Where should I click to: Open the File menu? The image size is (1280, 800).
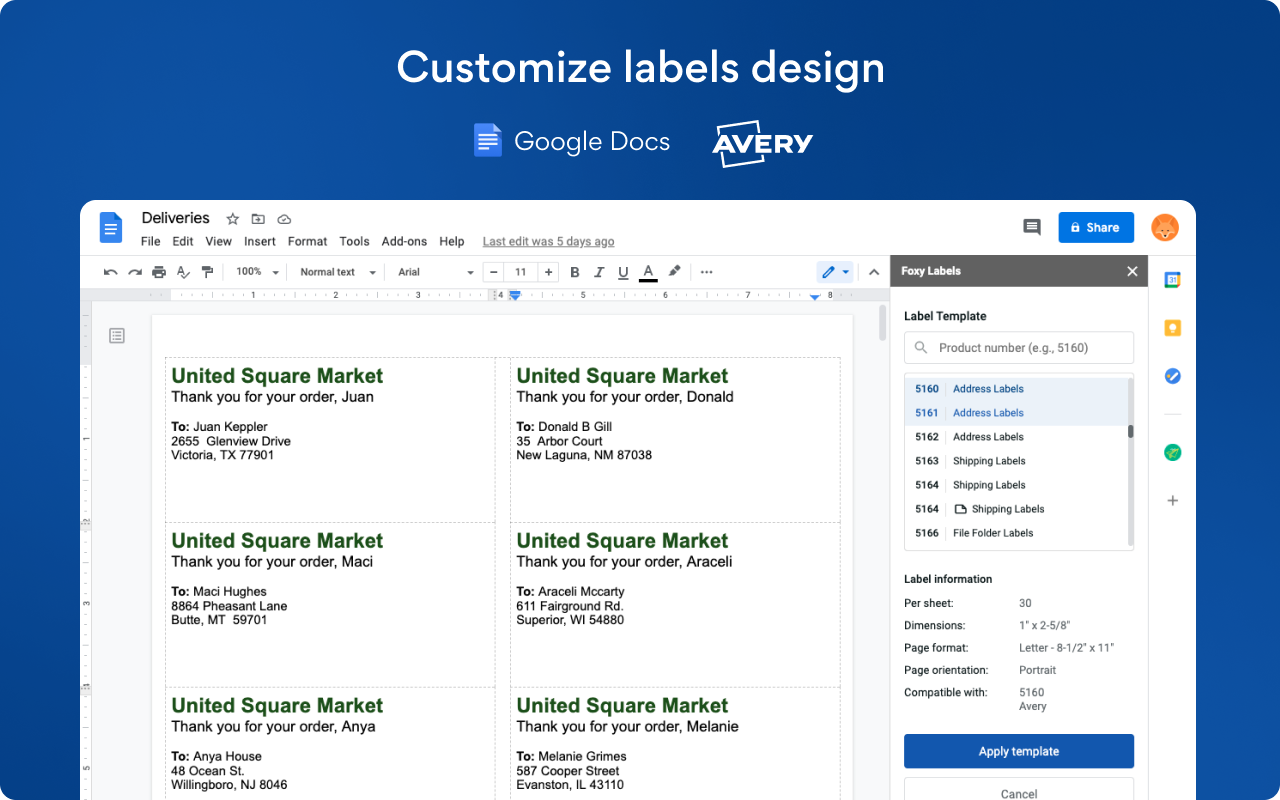click(151, 241)
